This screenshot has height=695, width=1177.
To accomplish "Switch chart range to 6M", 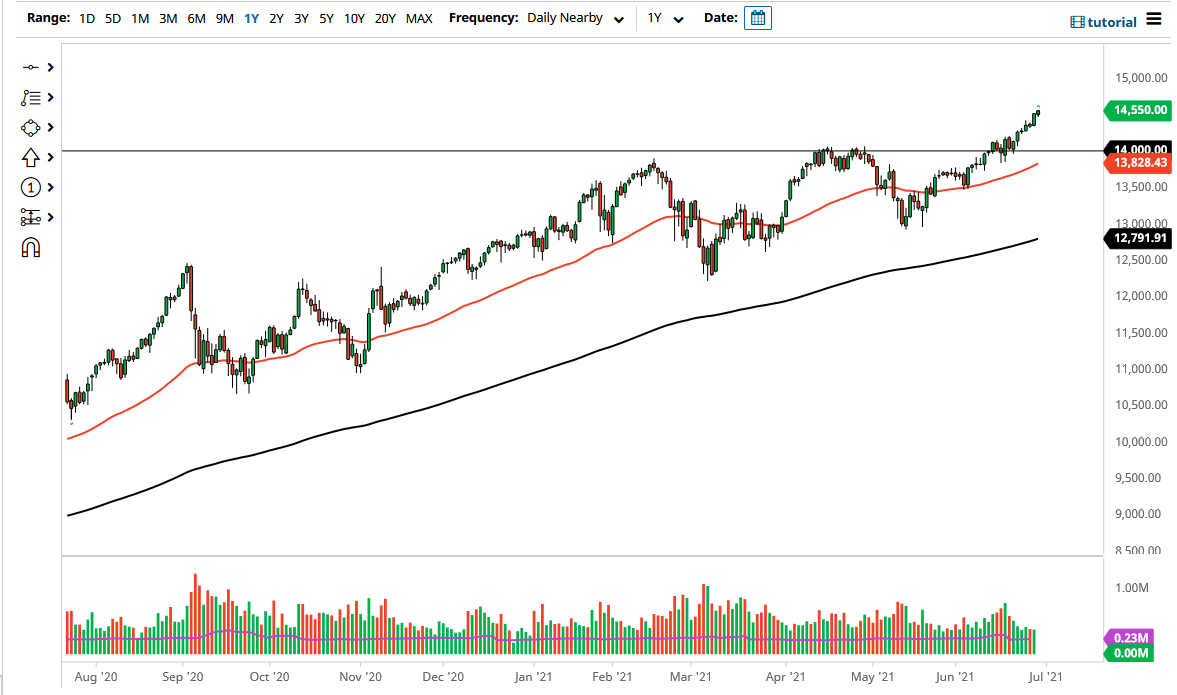I will [195, 18].
